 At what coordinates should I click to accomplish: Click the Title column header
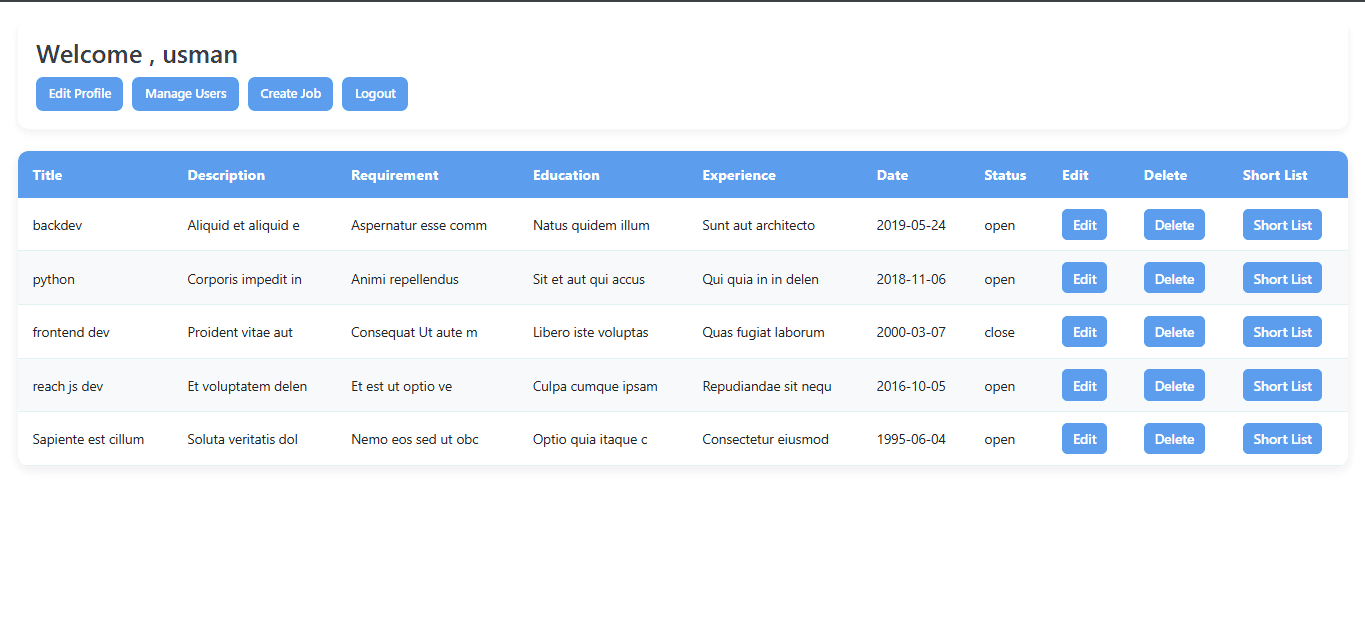pyautogui.click(x=47, y=175)
